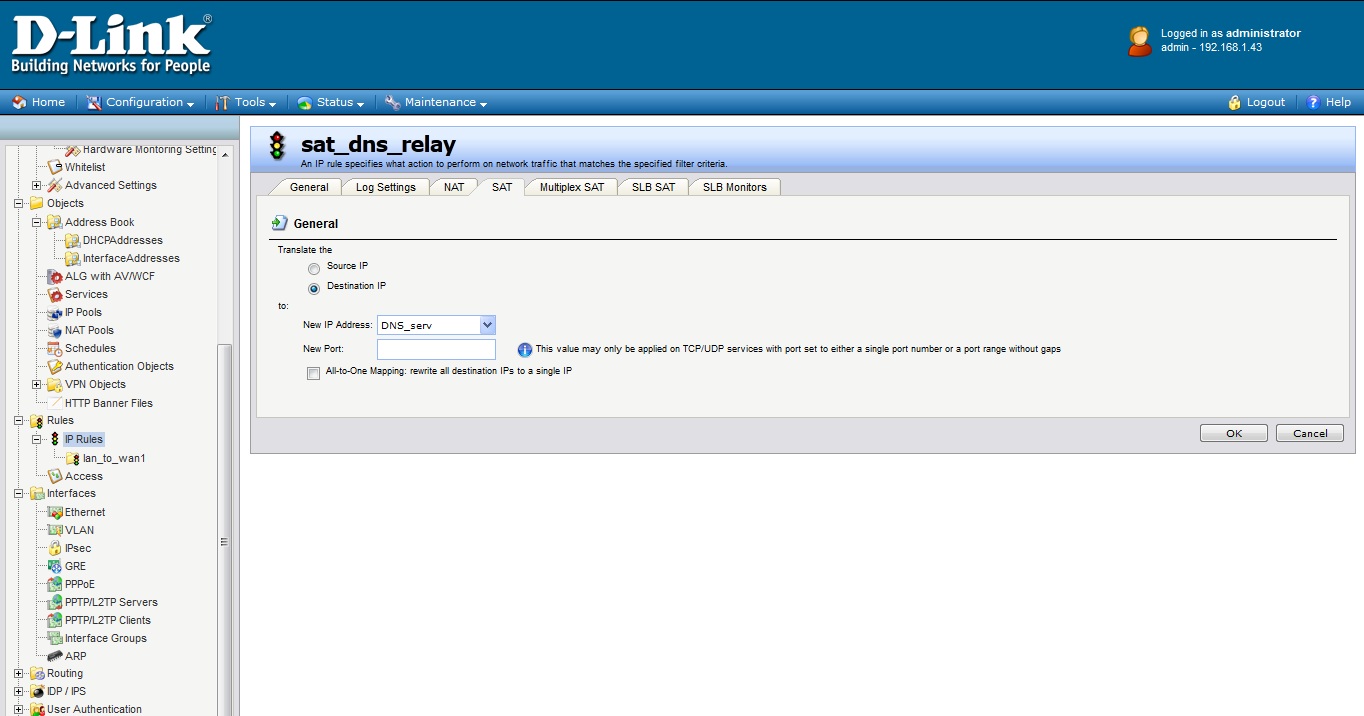Select the Destination IP radio button
1364x716 pixels.
click(x=314, y=288)
